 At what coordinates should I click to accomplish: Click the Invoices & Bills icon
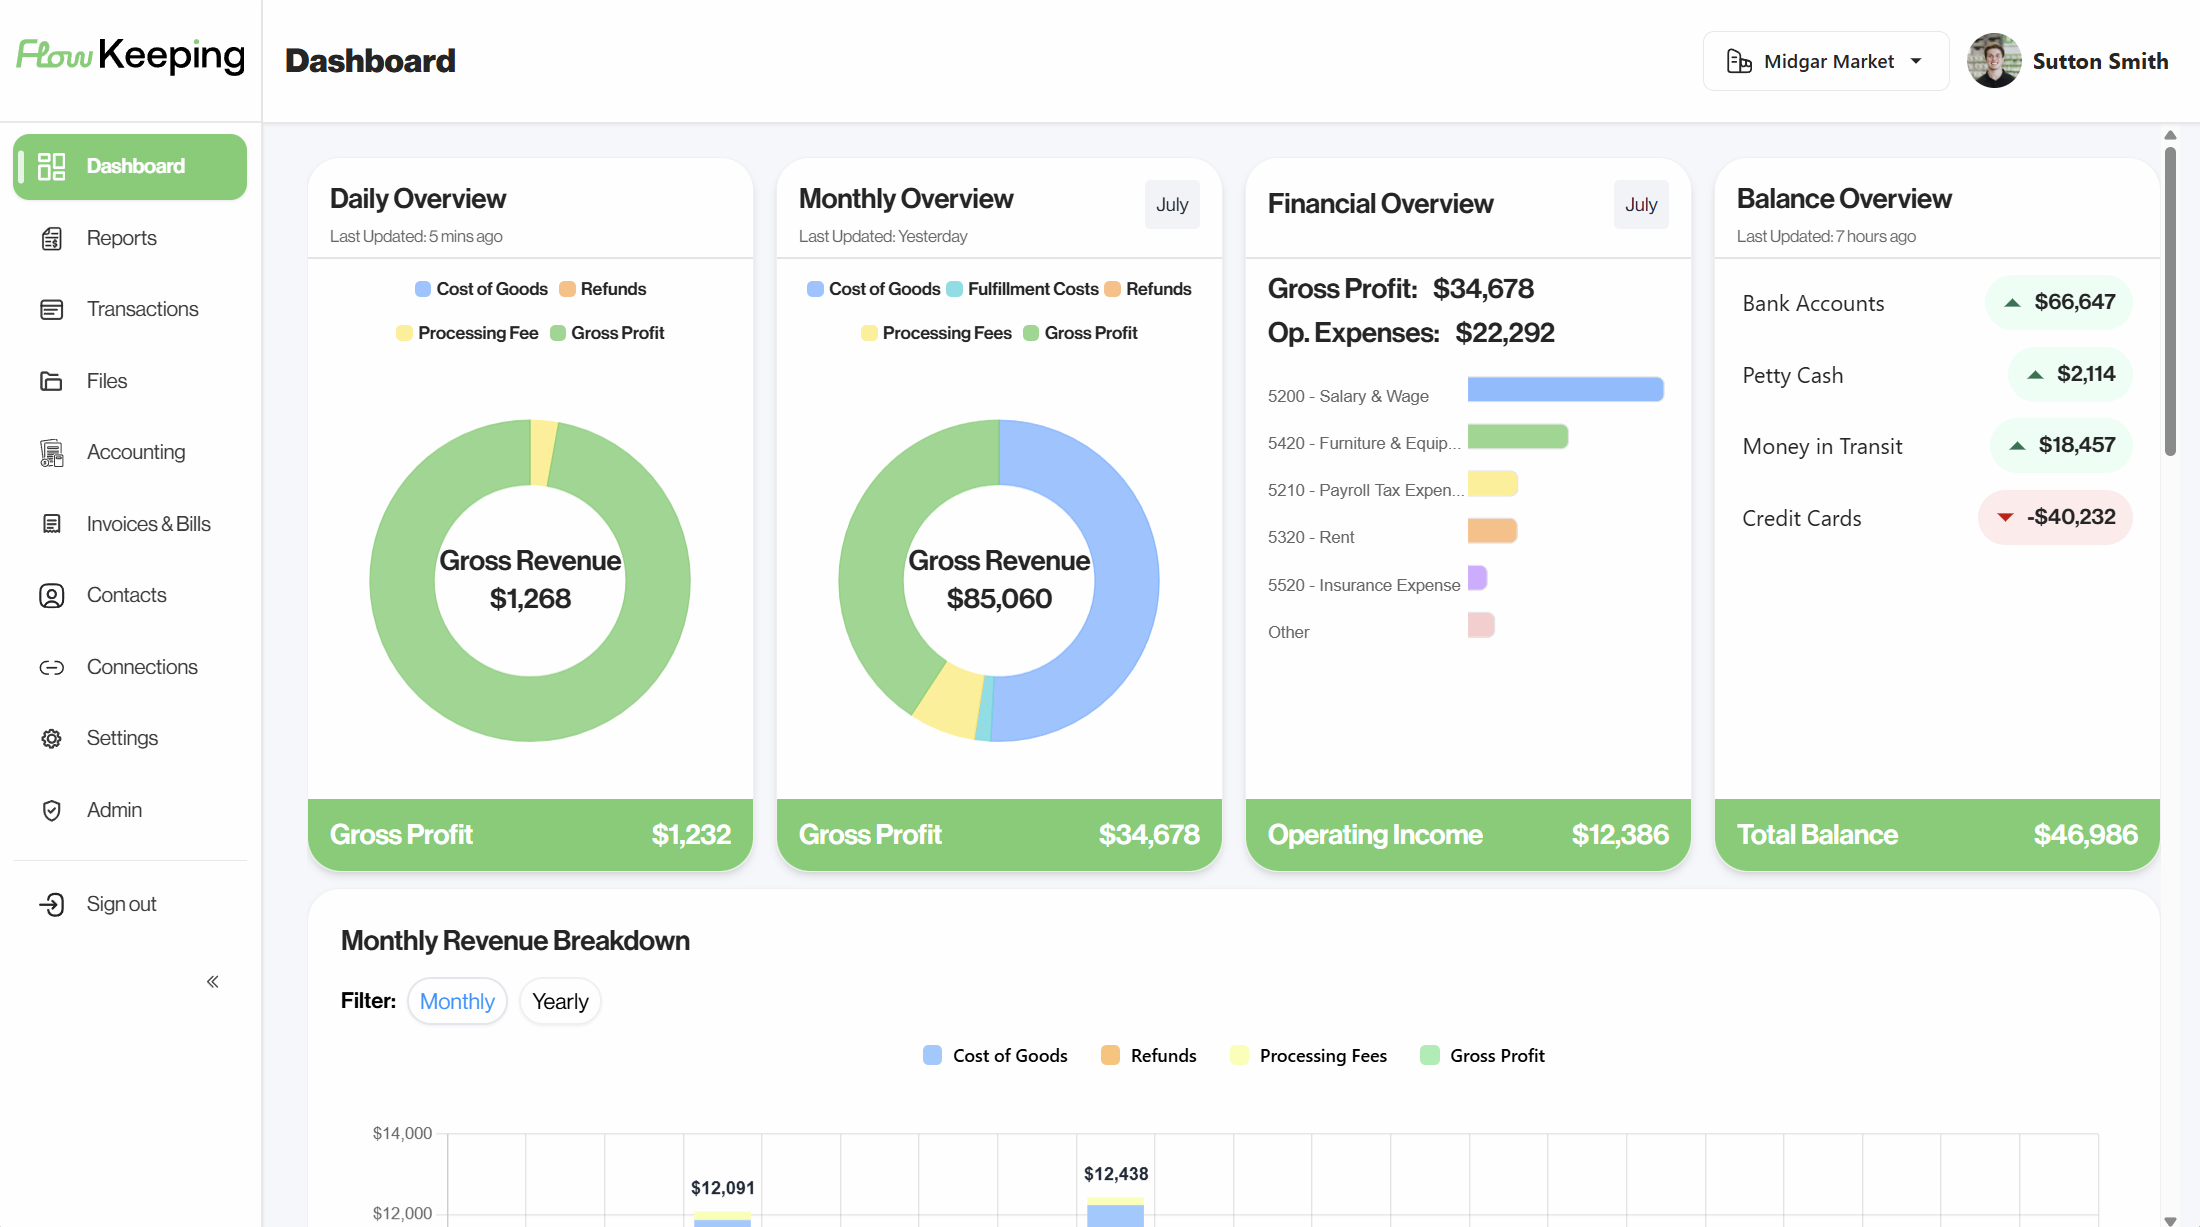pyautogui.click(x=51, y=524)
